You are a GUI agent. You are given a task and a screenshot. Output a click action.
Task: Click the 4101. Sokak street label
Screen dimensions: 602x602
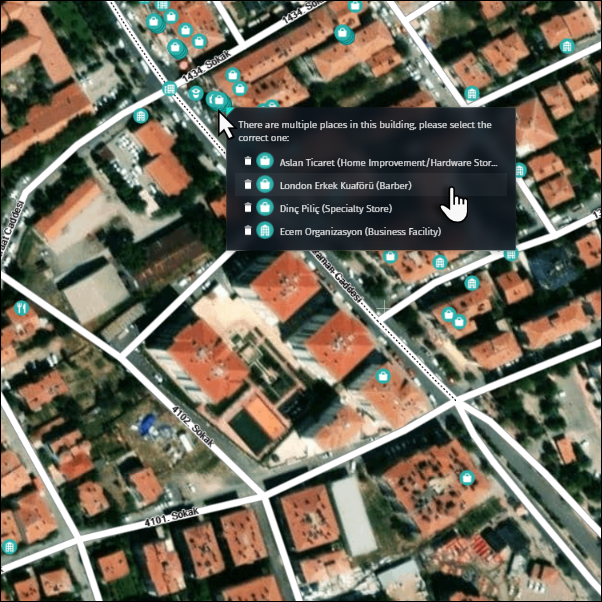(172, 516)
